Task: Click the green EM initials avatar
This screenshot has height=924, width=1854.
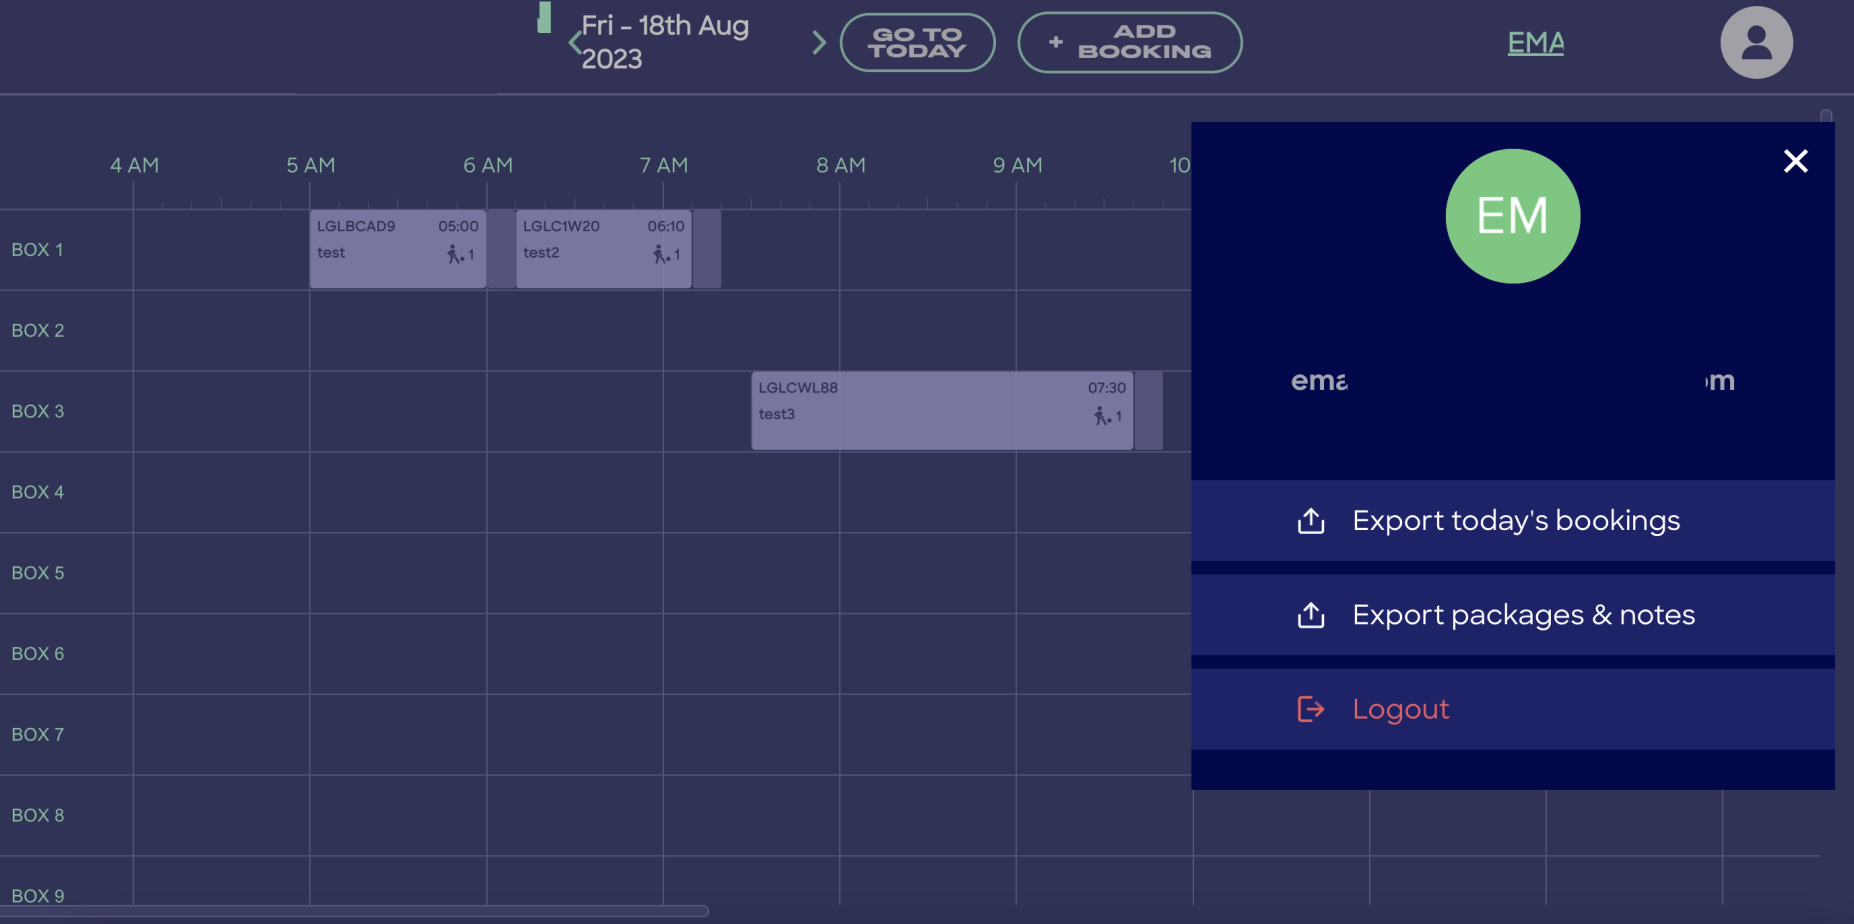Action: [1512, 216]
